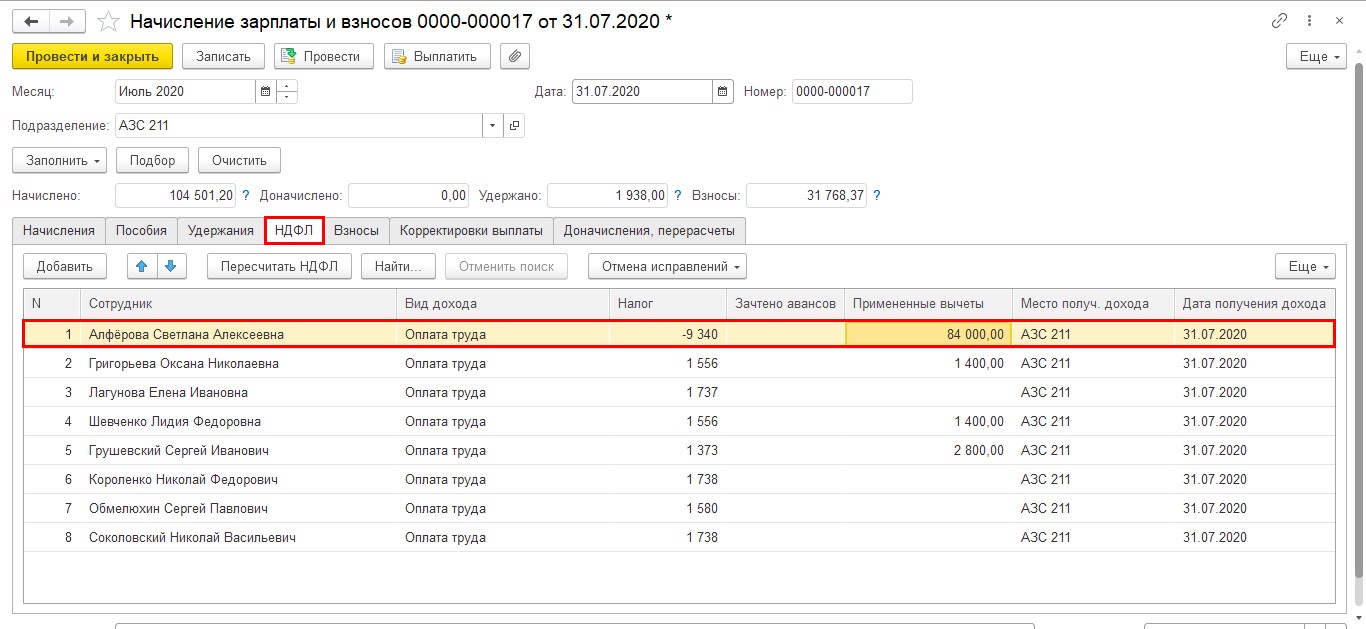Screen dimensions: 1366x629
Task: Click the Выплатить button
Action: tap(437, 57)
